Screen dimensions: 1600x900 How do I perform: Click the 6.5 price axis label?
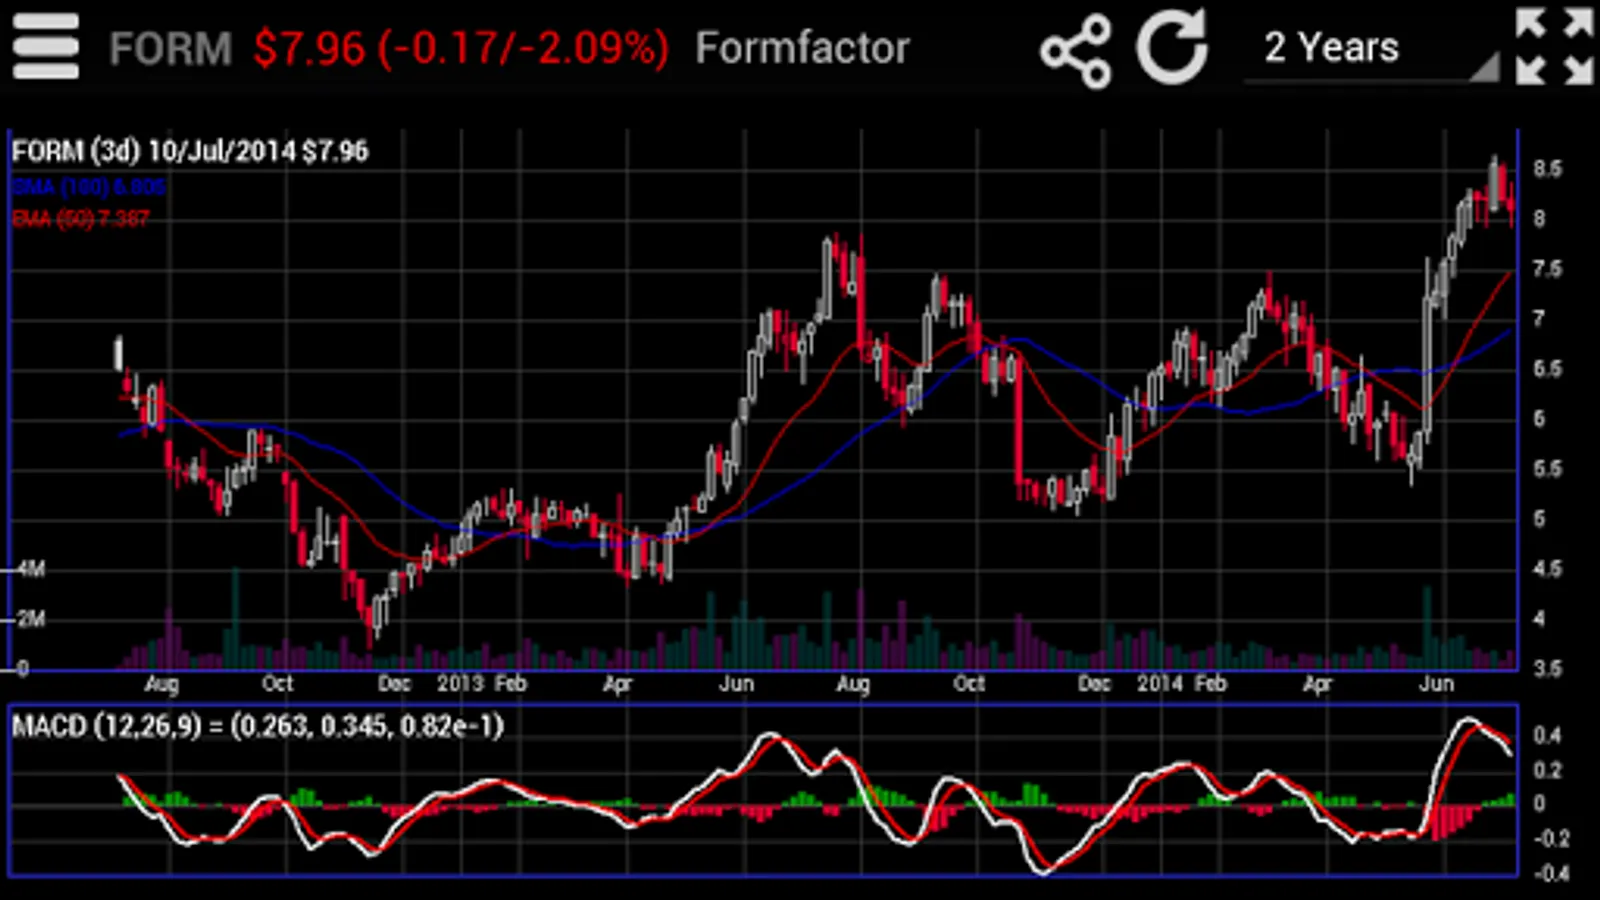pyautogui.click(x=1547, y=369)
